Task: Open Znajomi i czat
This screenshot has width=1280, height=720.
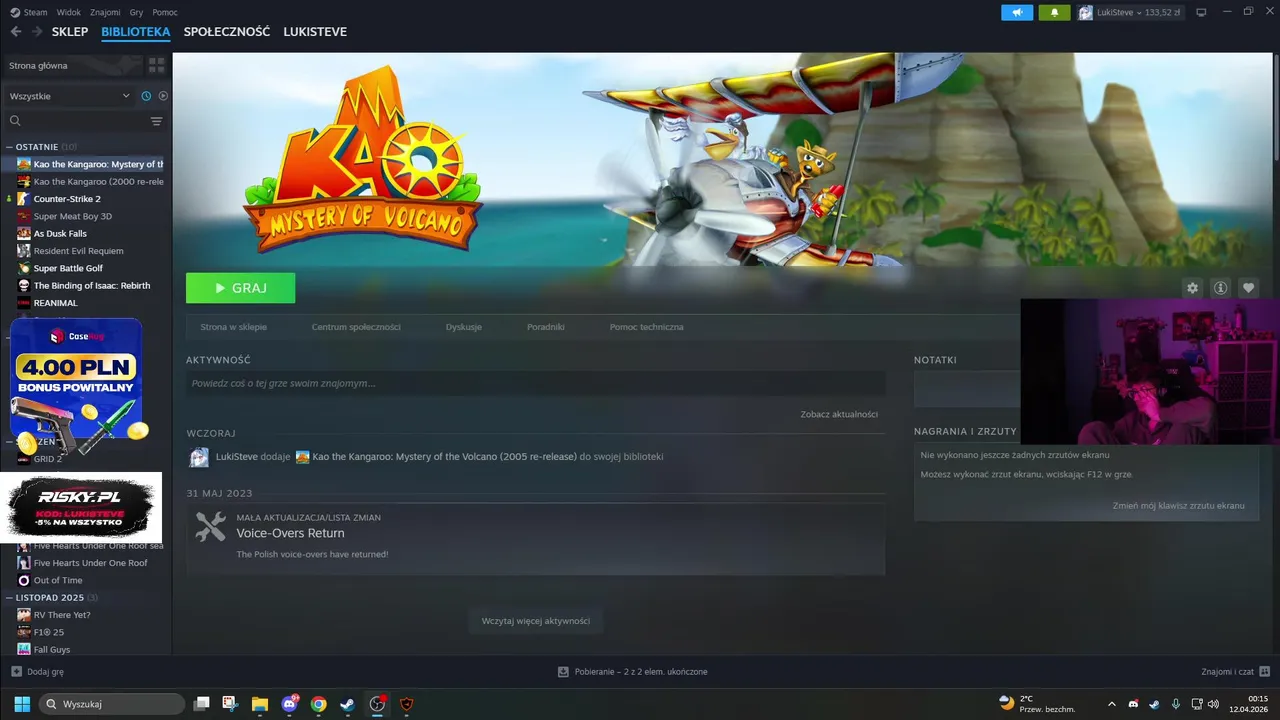Action: [1236, 672]
